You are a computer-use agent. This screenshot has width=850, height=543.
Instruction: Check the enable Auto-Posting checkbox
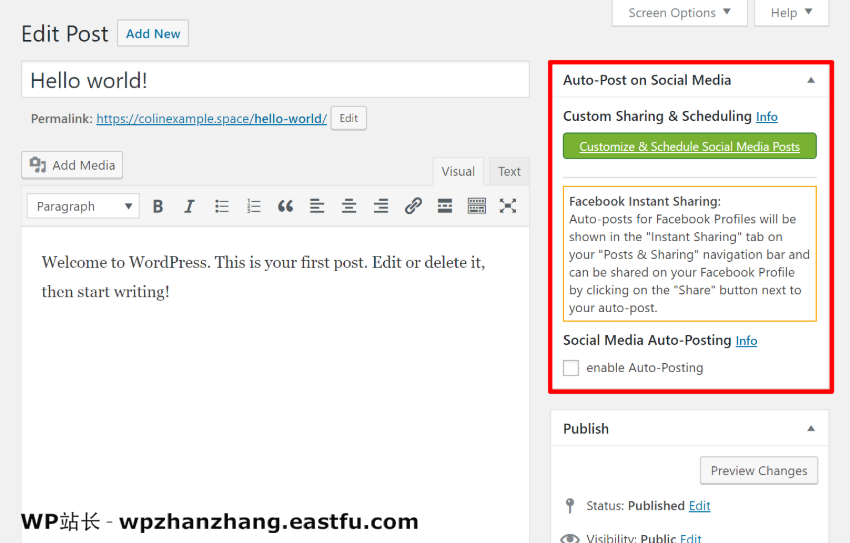(571, 368)
